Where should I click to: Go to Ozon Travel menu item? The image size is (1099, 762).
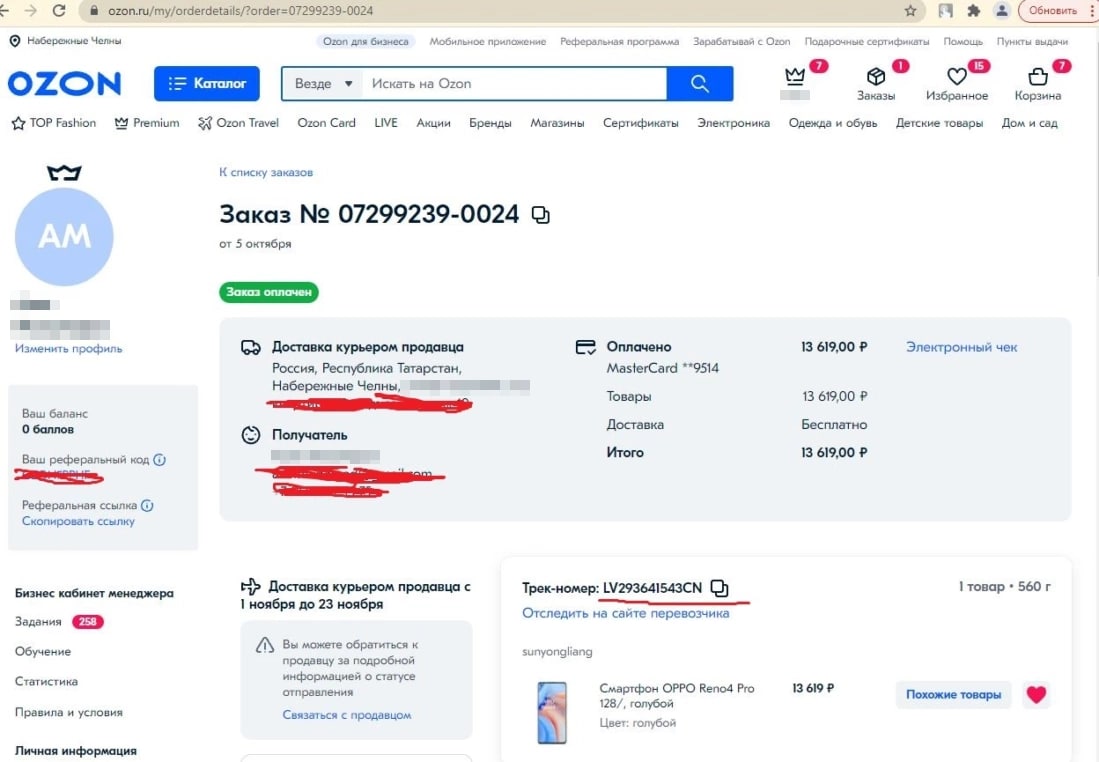[238, 123]
